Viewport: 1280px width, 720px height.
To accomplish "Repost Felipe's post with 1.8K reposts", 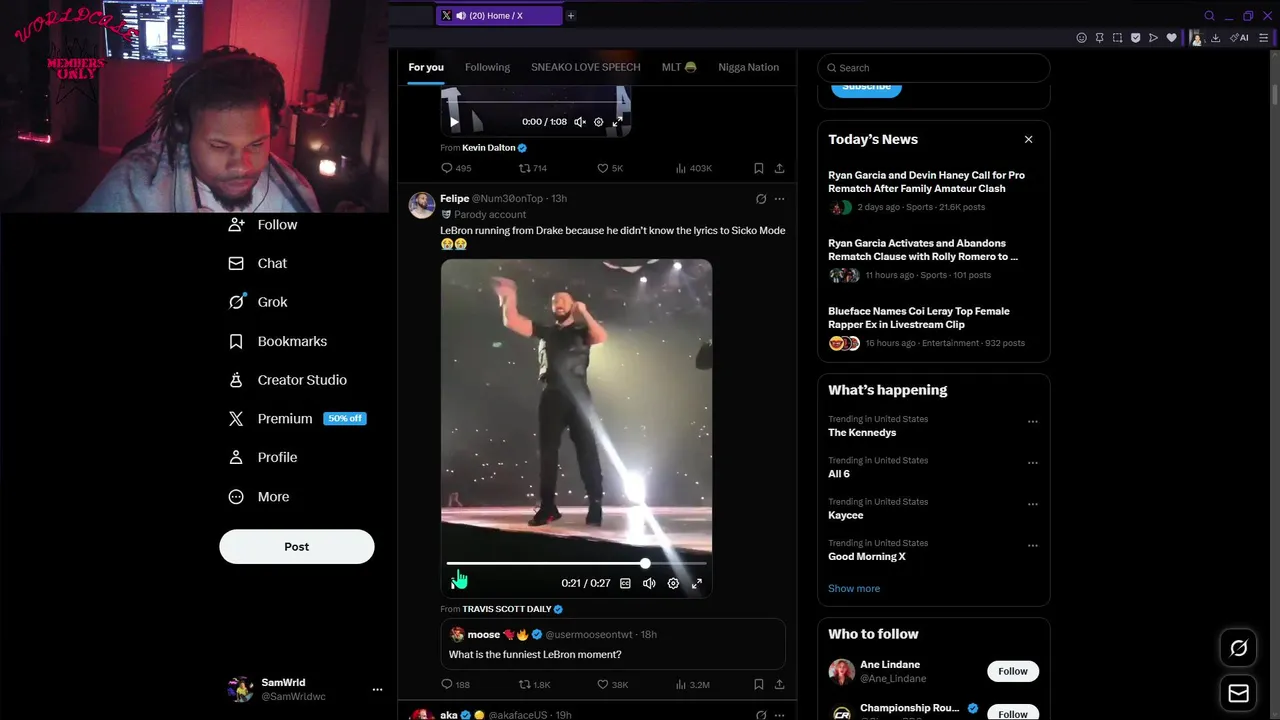I will point(534,685).
